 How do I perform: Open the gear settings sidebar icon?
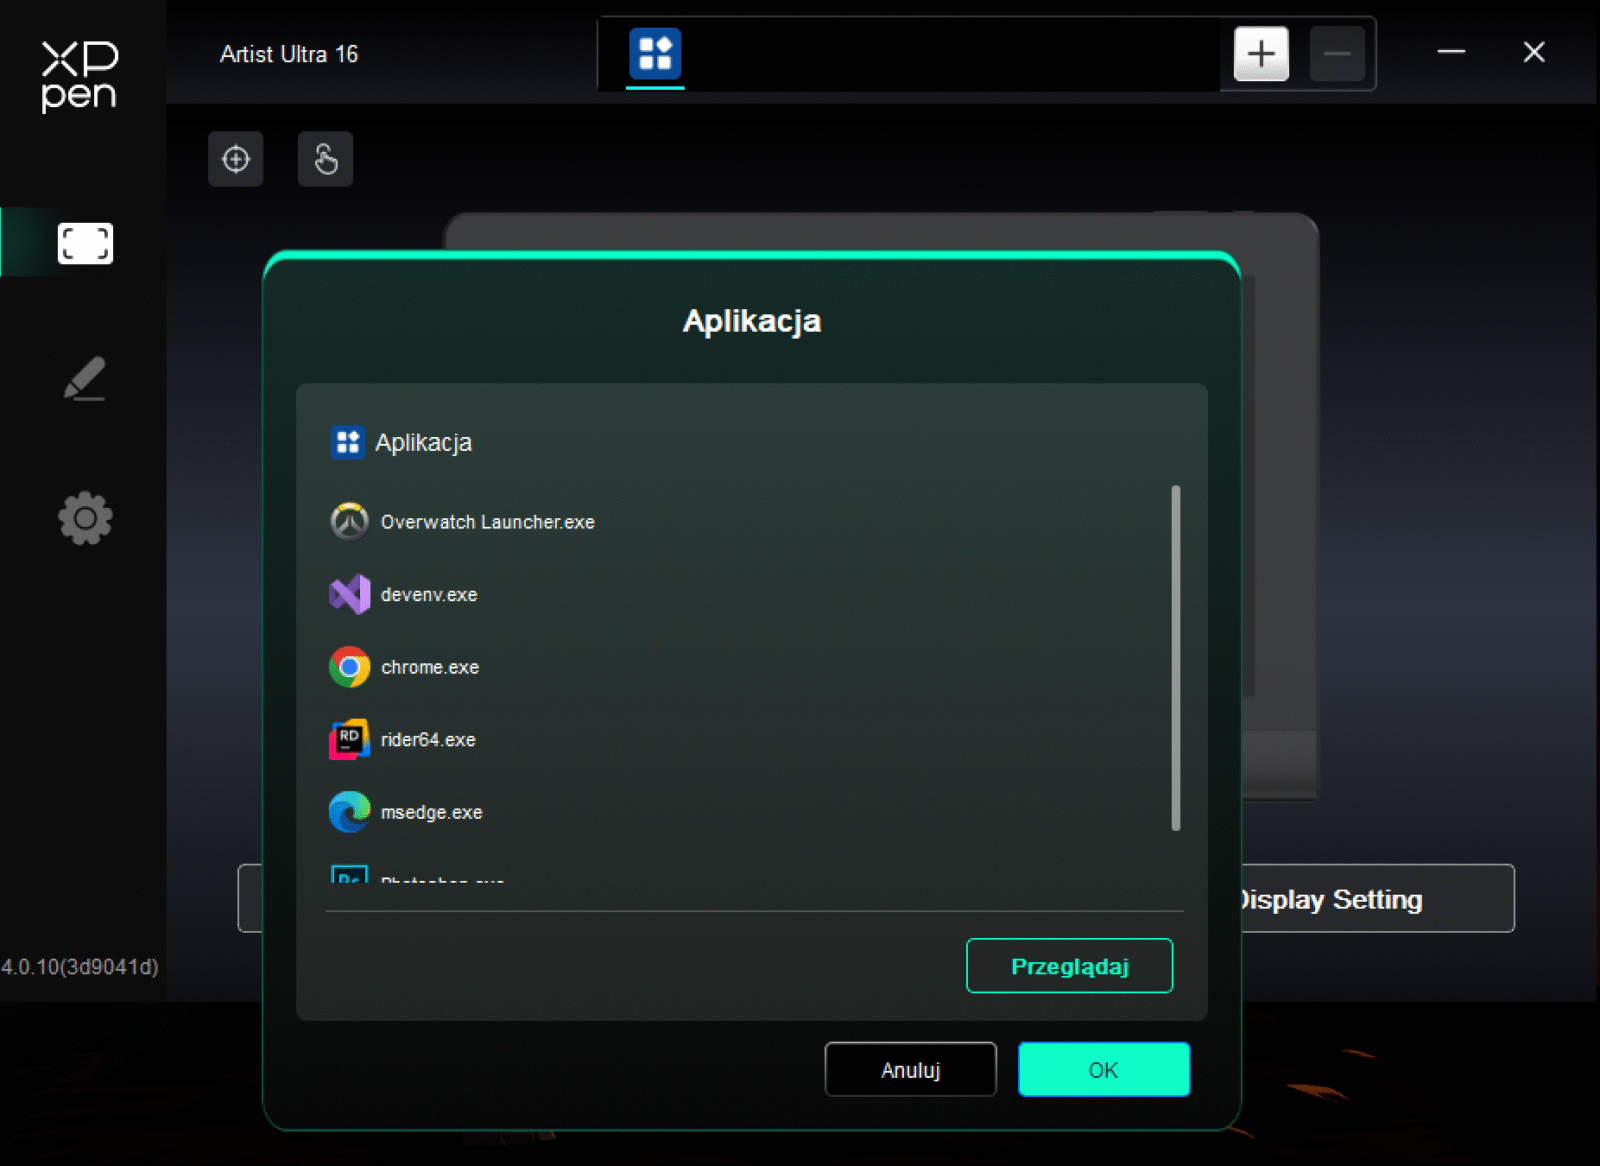85,518
